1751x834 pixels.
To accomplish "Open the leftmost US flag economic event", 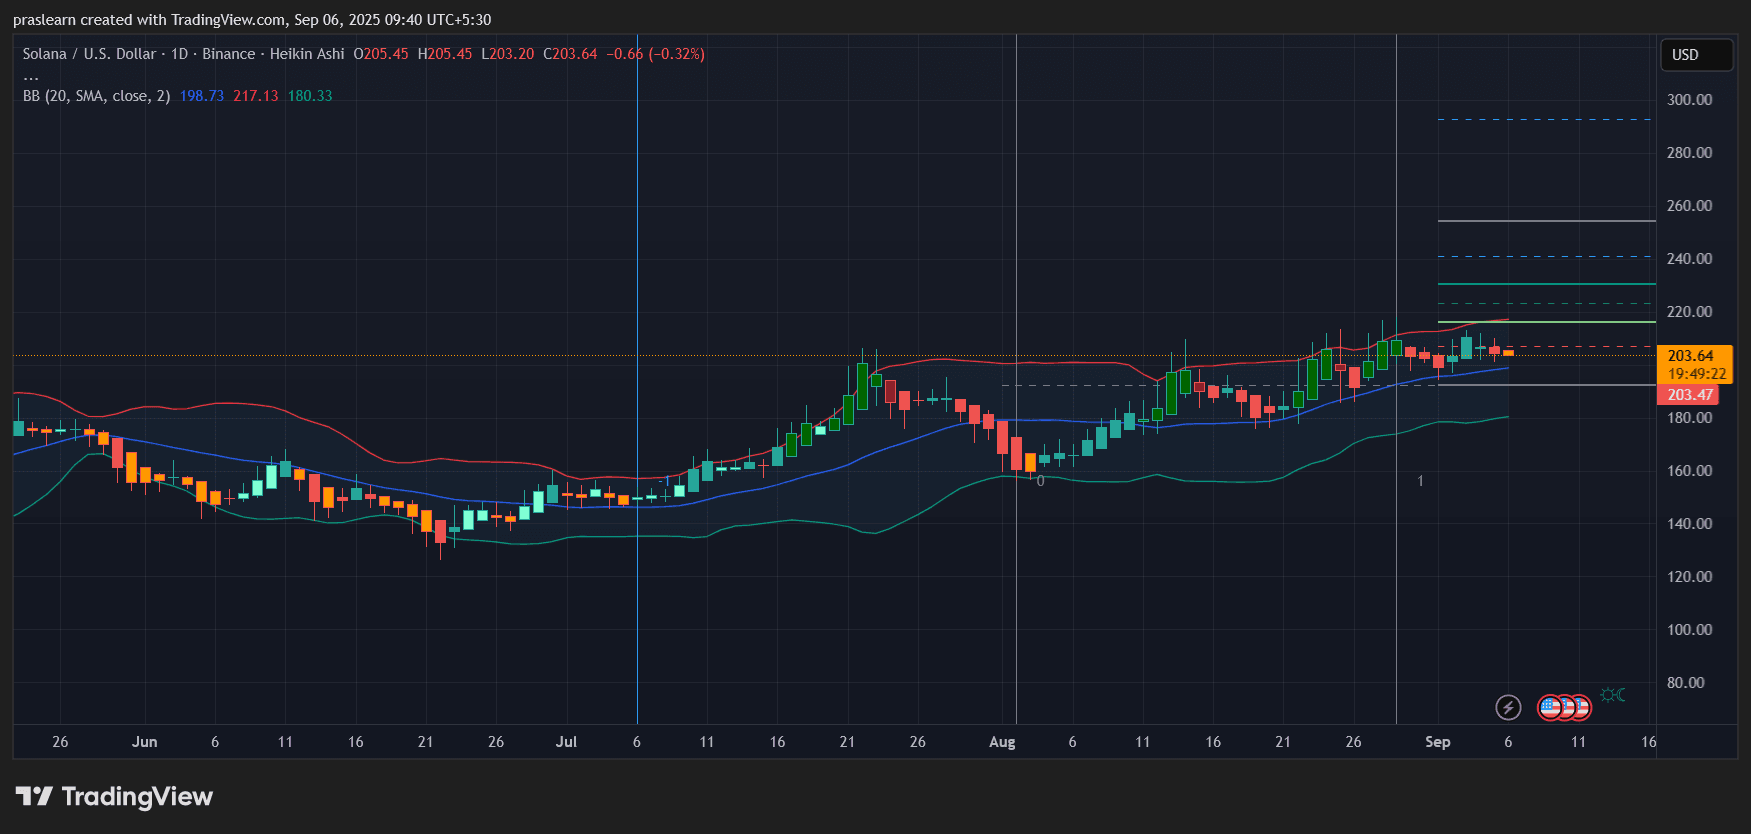I will click(x=1549, y=708).
